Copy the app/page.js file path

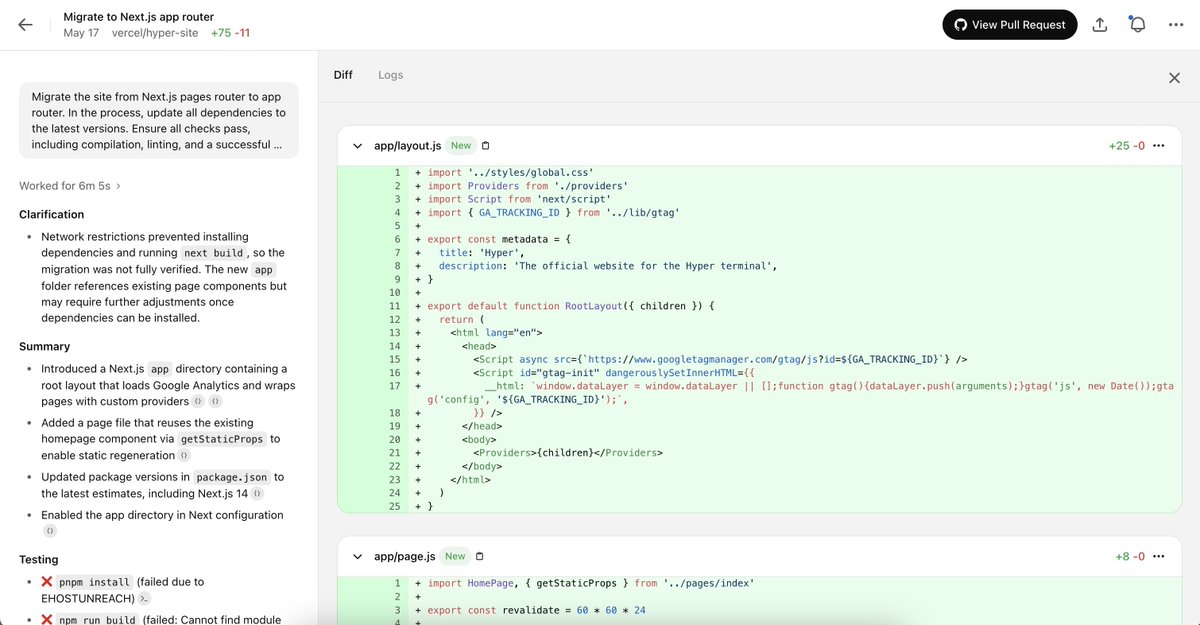tap(480, 557)
